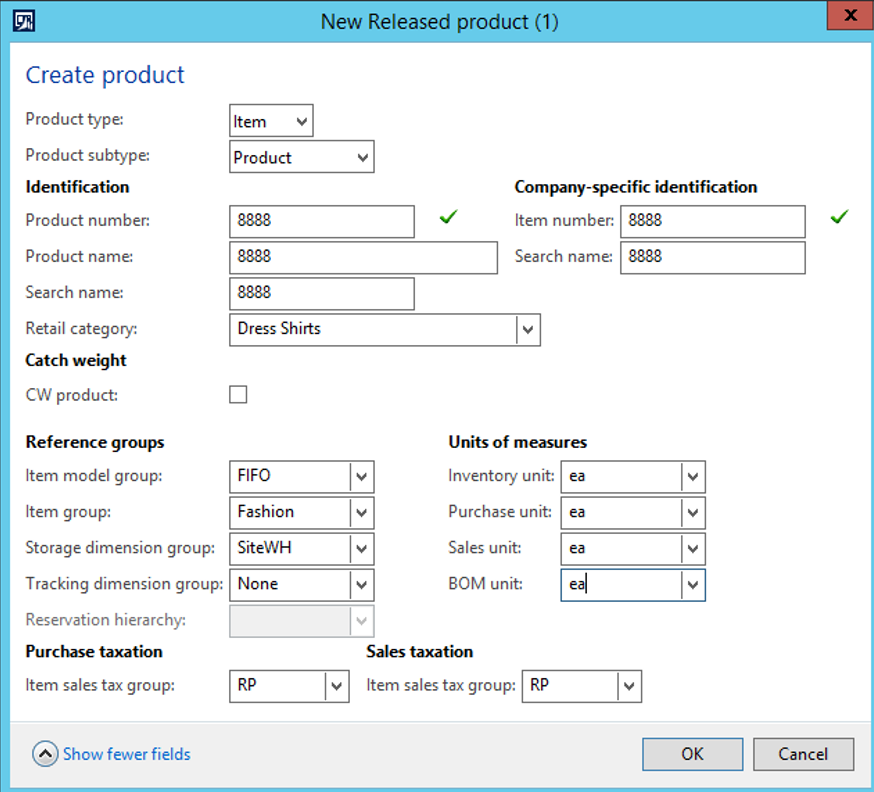Open the Product type dropdown
This screenshot has width=874, height=792.
(x=300, y=122)
